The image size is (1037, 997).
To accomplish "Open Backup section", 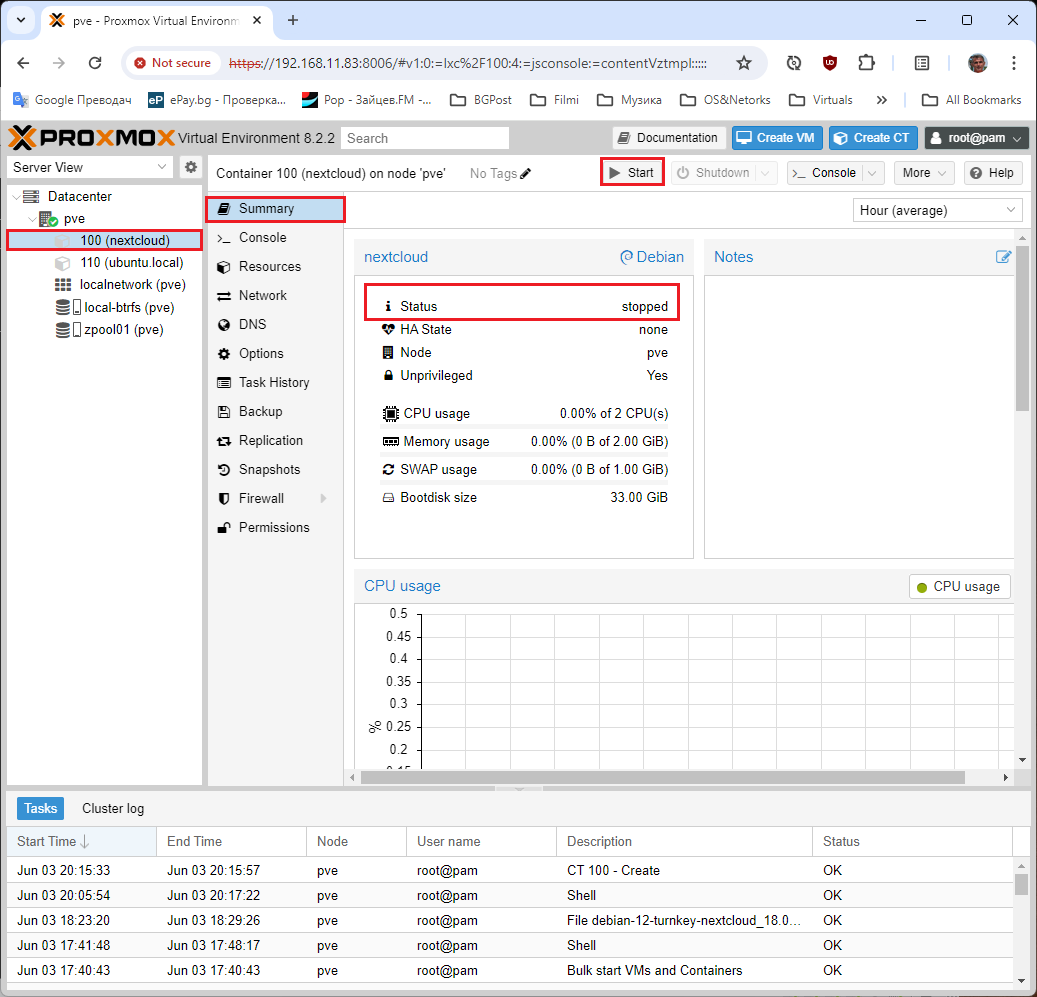I will coord(275,412).
